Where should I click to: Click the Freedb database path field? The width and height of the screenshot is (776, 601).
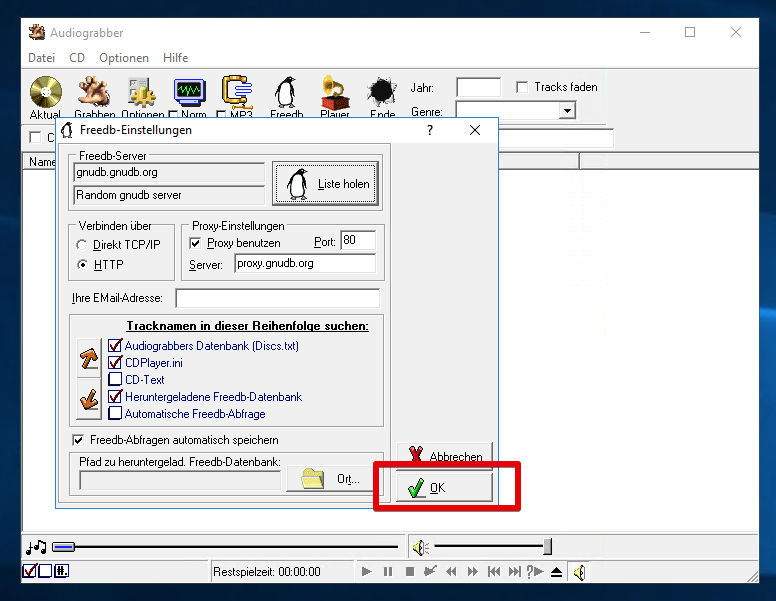(180, 480)
